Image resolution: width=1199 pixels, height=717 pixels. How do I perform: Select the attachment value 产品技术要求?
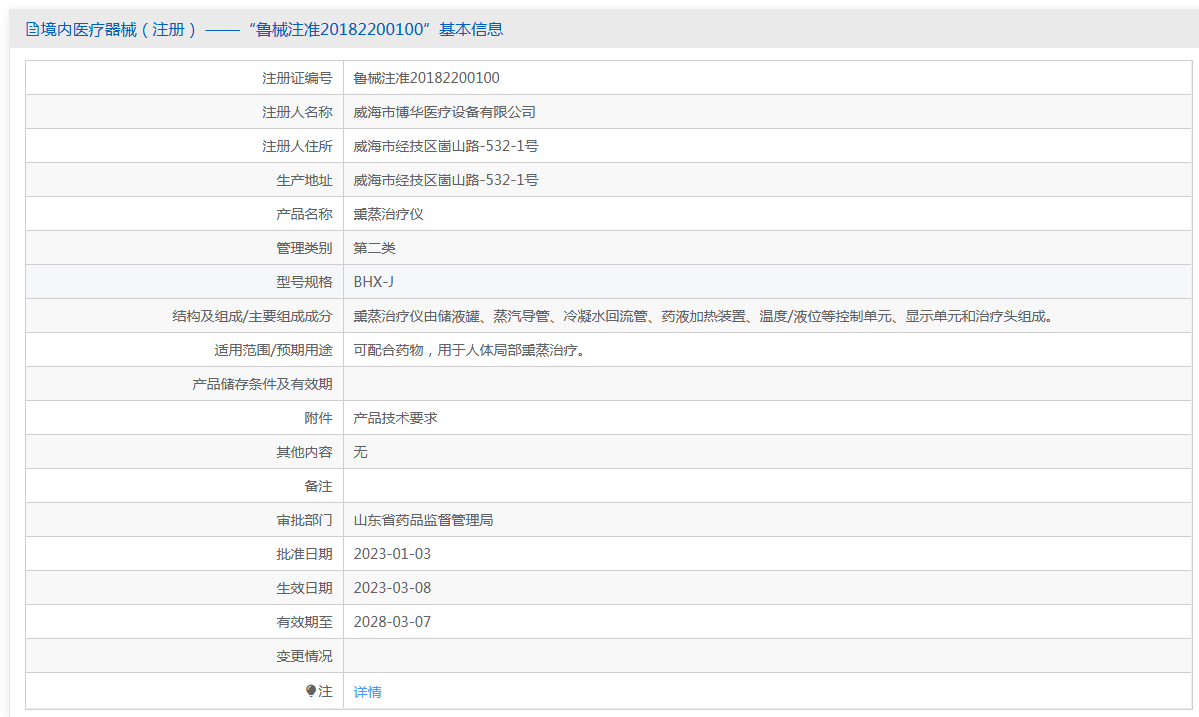point(395,418)
